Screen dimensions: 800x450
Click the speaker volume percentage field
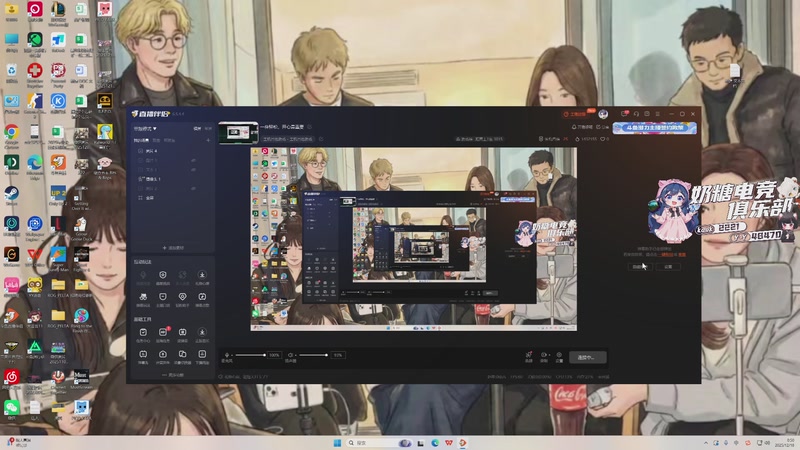(x=338, y=355)
